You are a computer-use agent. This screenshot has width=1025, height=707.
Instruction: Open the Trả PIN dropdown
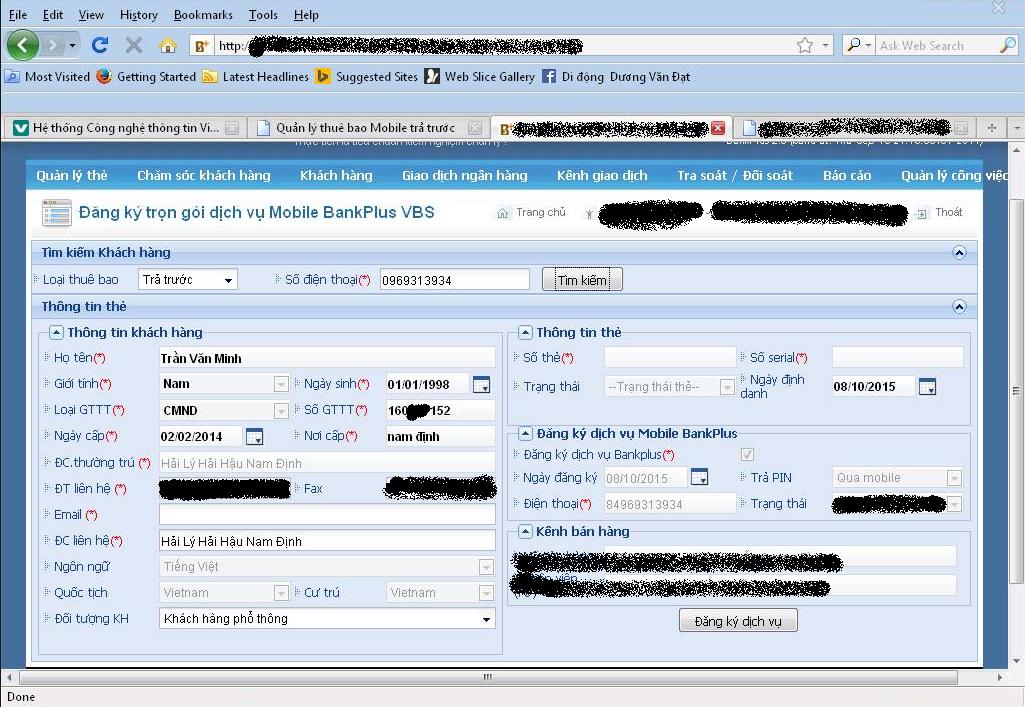(x=897, y=478)
